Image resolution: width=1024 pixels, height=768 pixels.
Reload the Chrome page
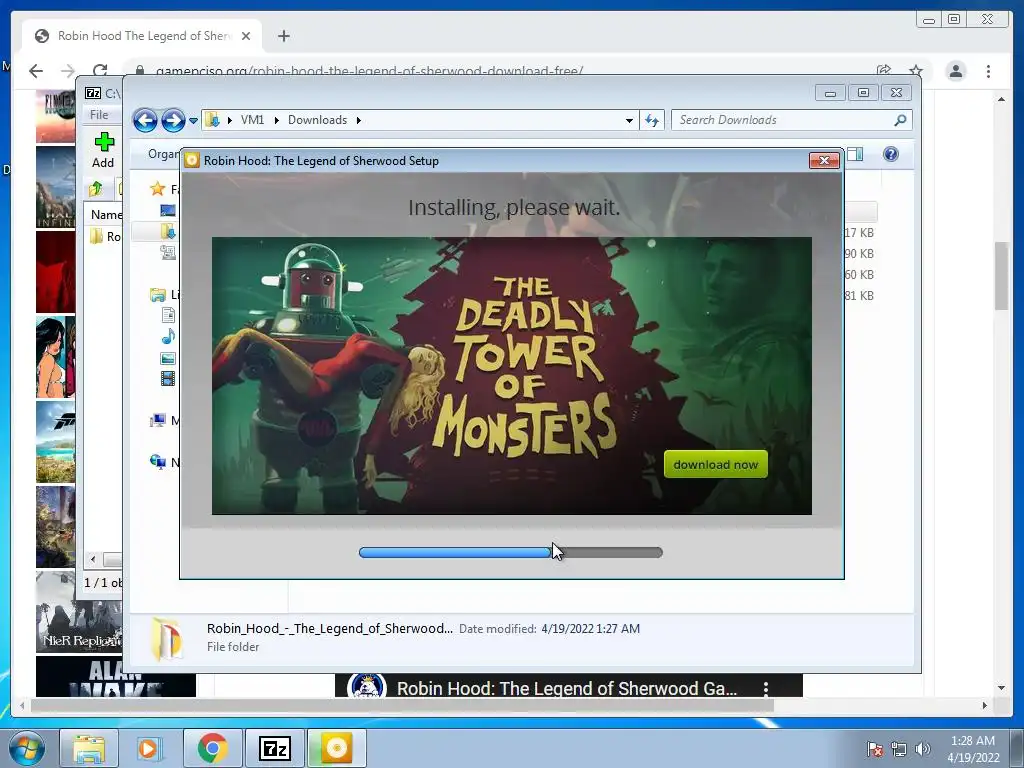click(100, 71)
